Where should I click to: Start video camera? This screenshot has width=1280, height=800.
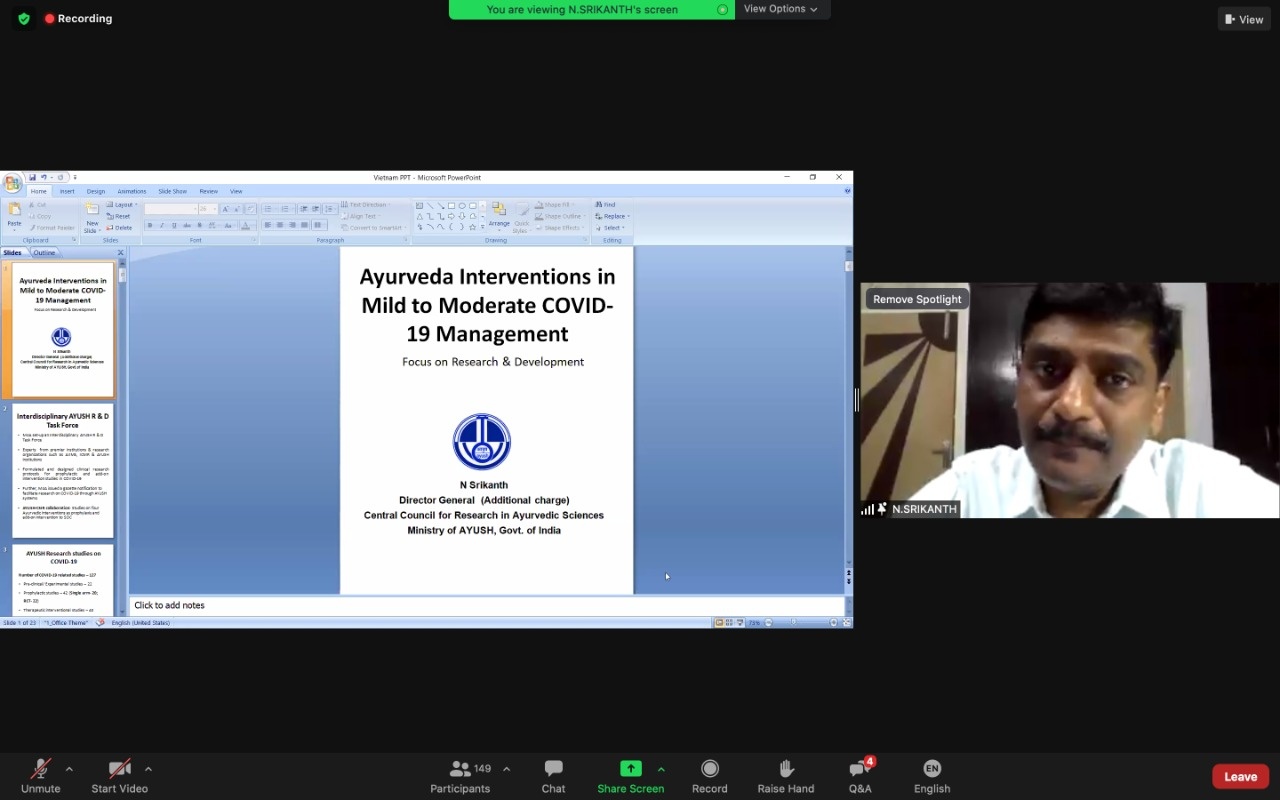pyautogui.click(x=119, y=768)
